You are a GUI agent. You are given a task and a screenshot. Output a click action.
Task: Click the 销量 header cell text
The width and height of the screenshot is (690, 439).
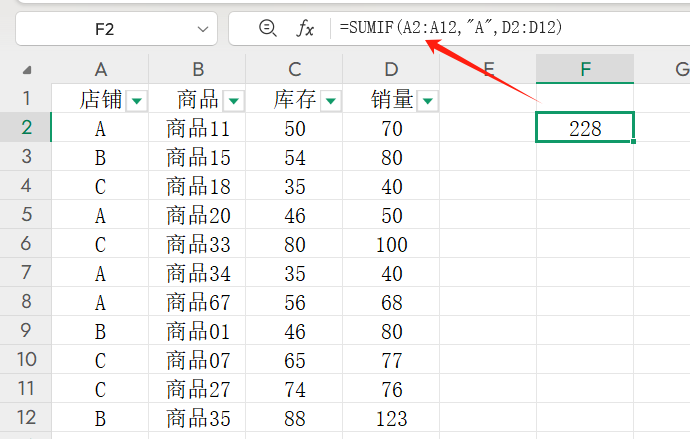(392, 99)
